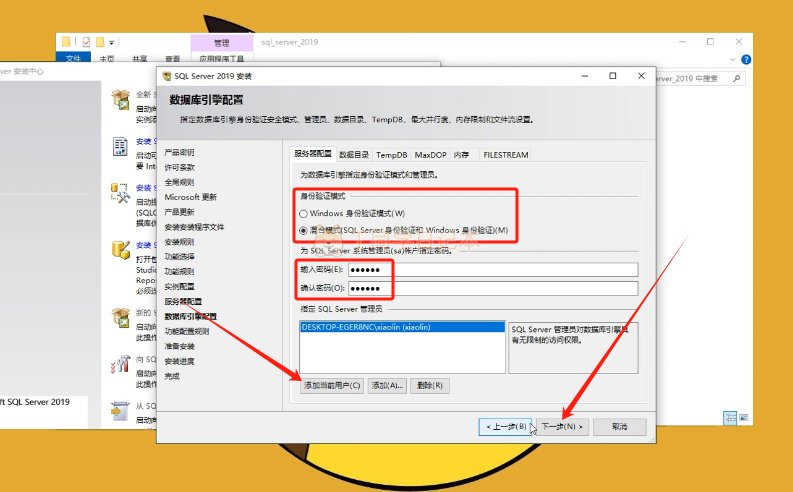Click the database-with-tools icon in Installation Center

120,193
